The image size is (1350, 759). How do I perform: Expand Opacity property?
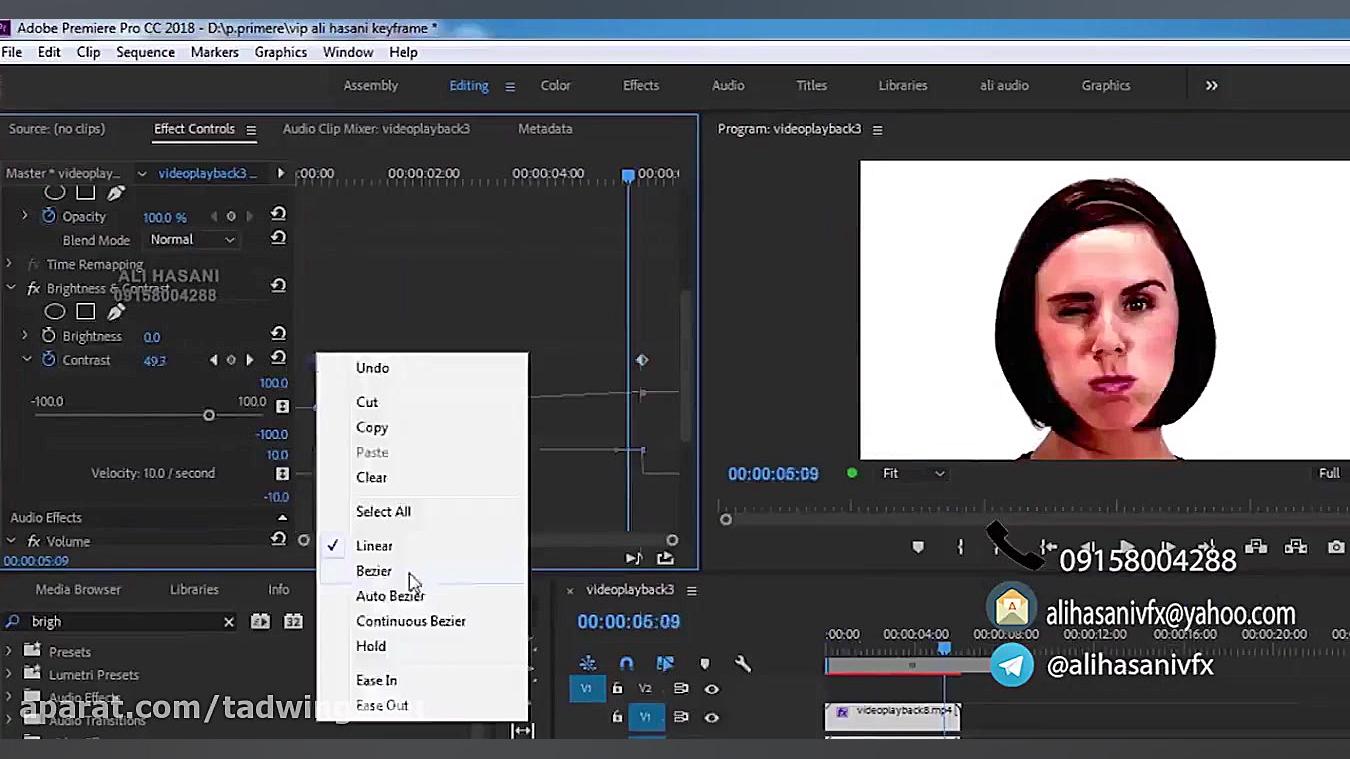[x=25, y=216]
